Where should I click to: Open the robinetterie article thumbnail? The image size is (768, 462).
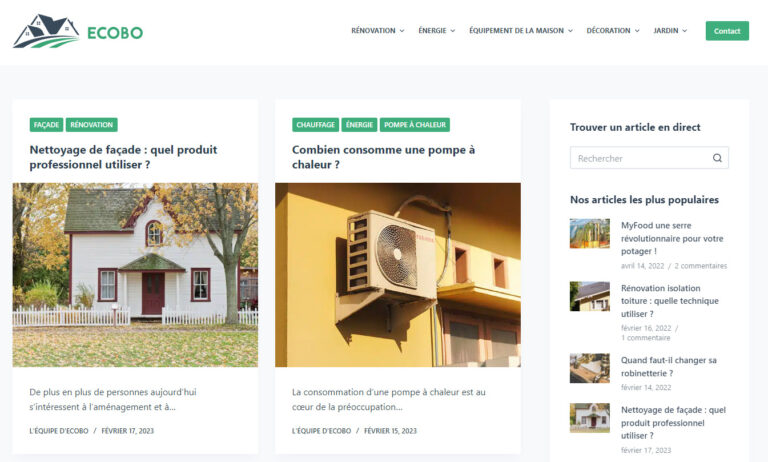pyautogui.click(x=590, y=368)
